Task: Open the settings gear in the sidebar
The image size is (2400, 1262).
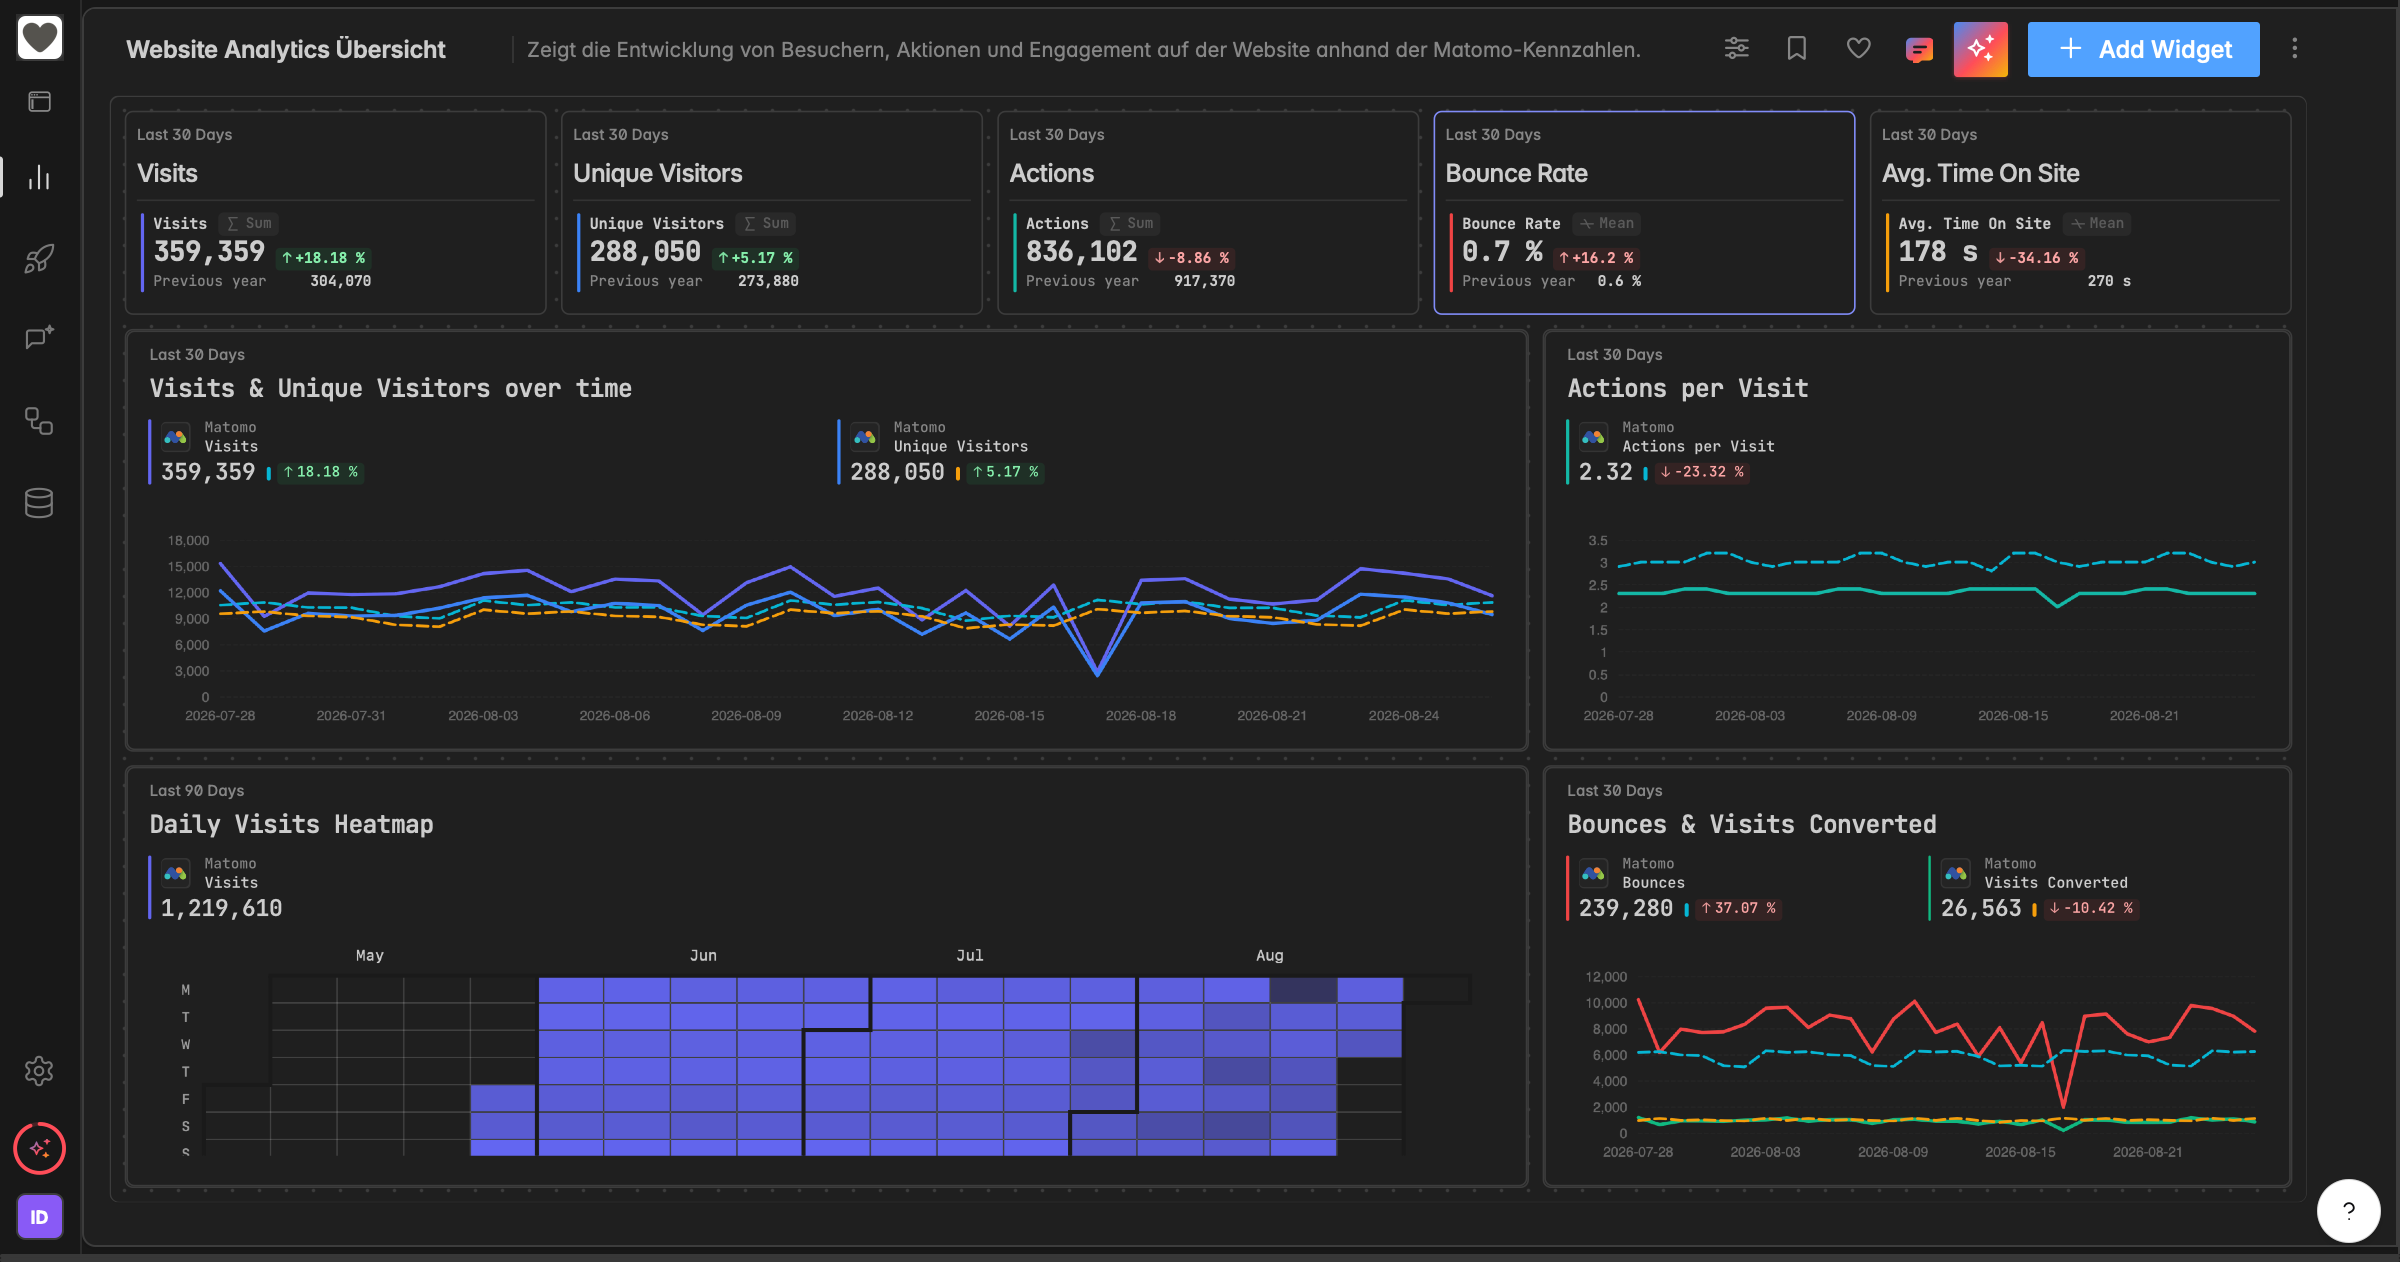Action: coord(39,1071)
